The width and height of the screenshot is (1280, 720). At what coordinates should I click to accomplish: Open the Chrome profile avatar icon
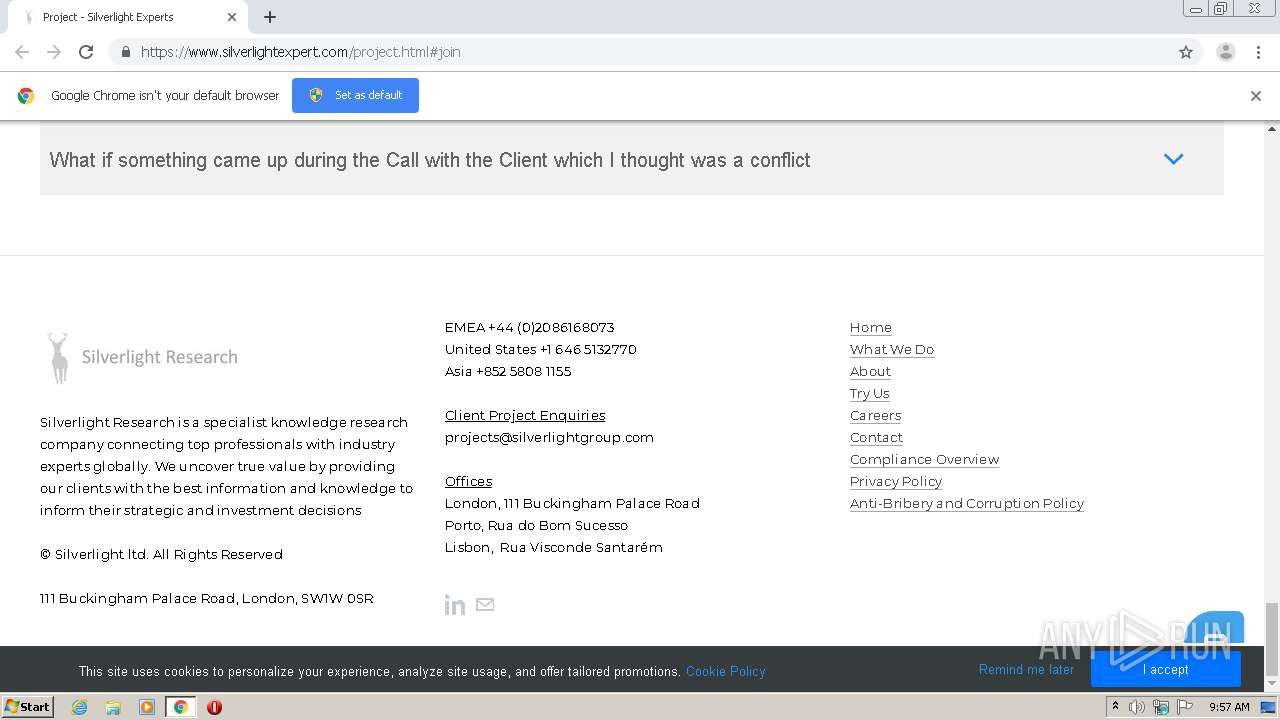(1226, 52)
